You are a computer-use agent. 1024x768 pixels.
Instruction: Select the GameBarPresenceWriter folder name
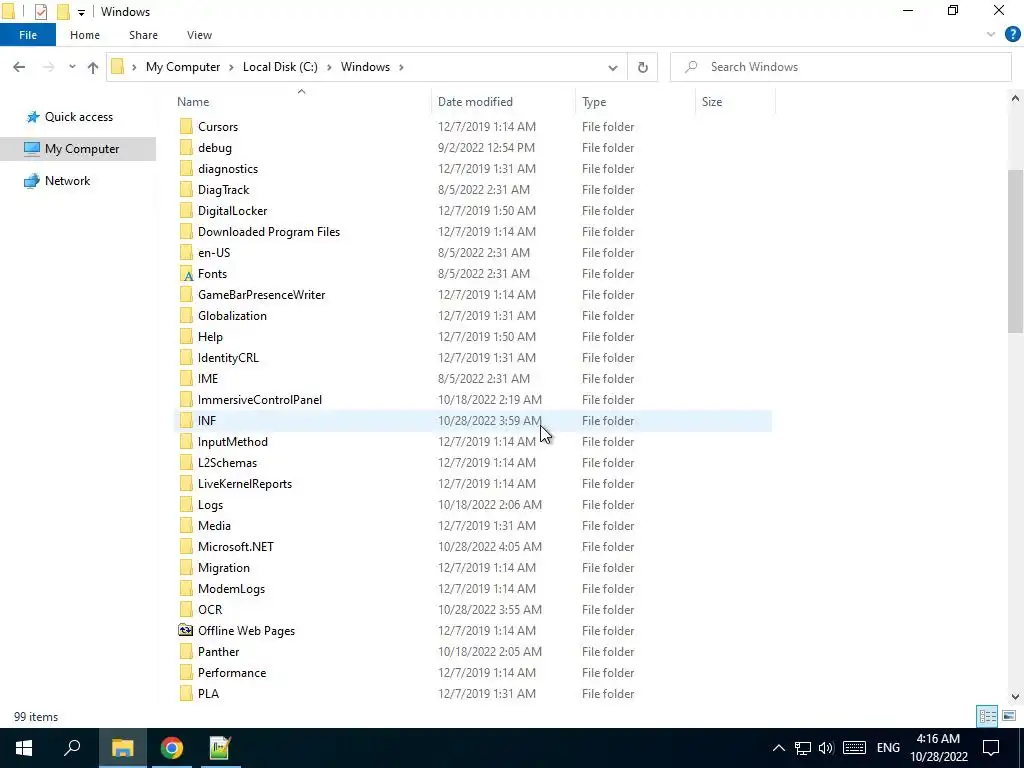click(261, 295)
